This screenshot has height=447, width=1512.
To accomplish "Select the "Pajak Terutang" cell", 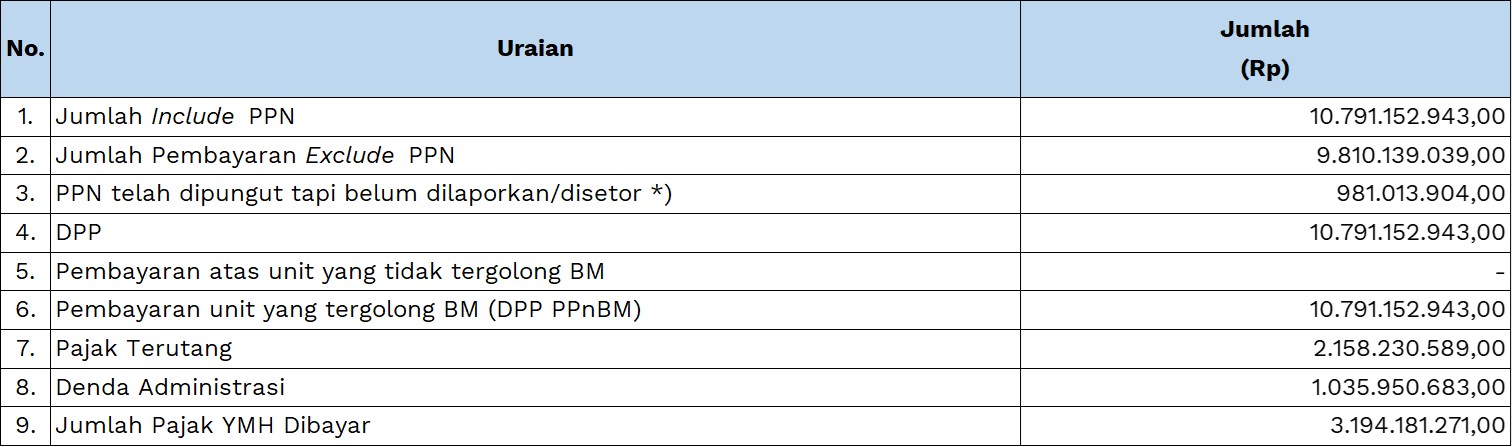I will [x=144, y=349].
